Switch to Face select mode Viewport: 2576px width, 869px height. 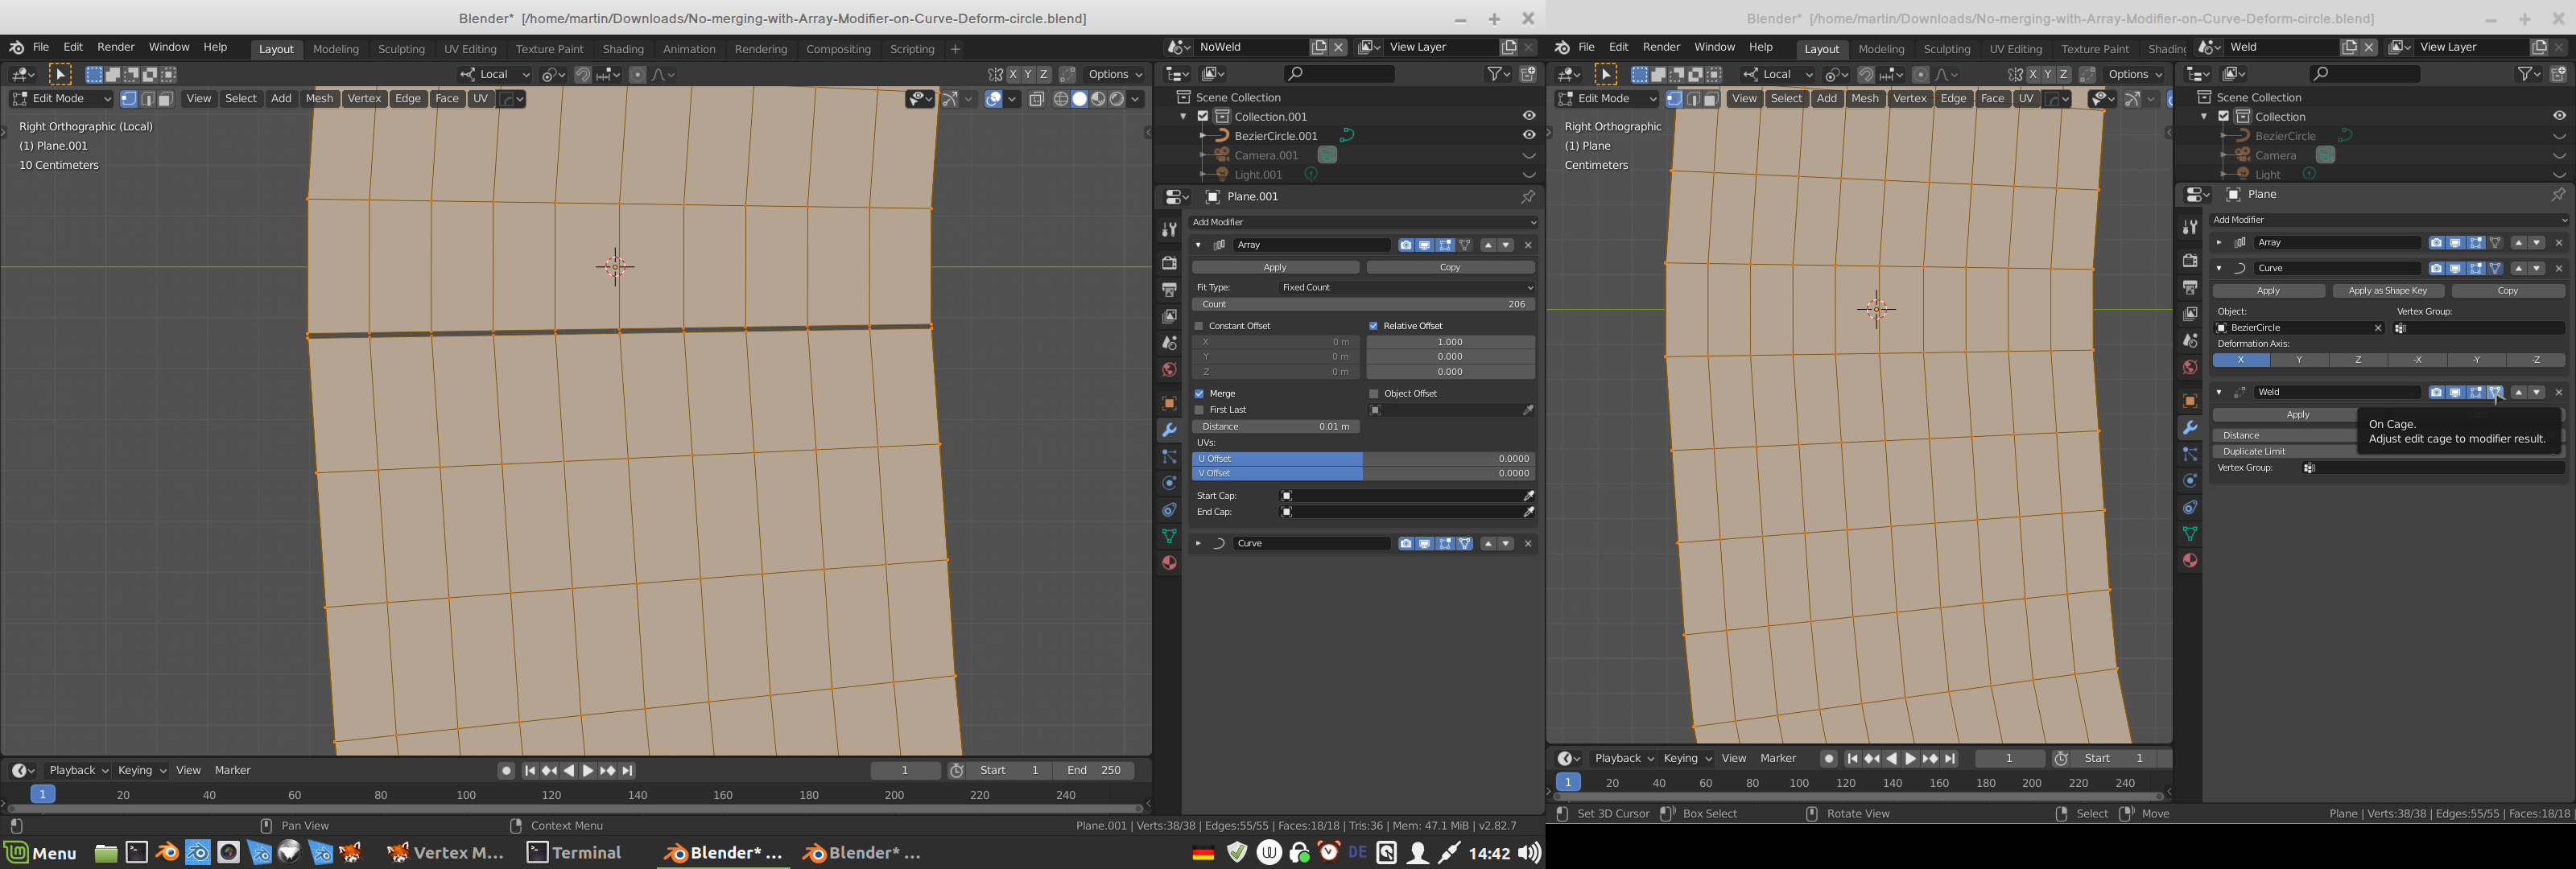click(x=166, y=98)
